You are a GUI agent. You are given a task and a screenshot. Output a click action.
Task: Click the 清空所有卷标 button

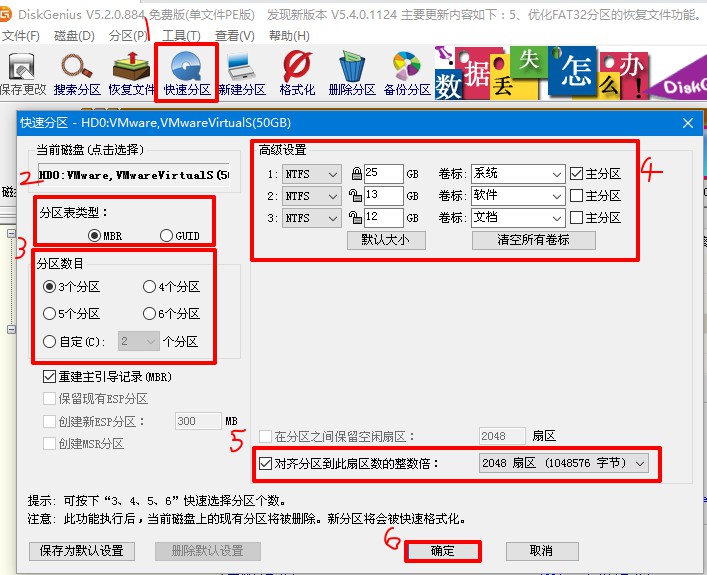click(533, 240)
